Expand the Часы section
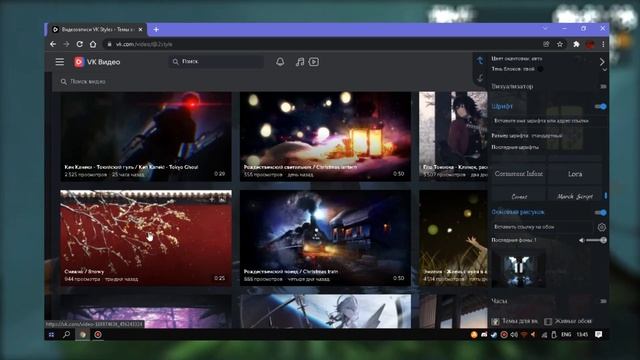The image size is (640, 360). click(x=602, y=301)
